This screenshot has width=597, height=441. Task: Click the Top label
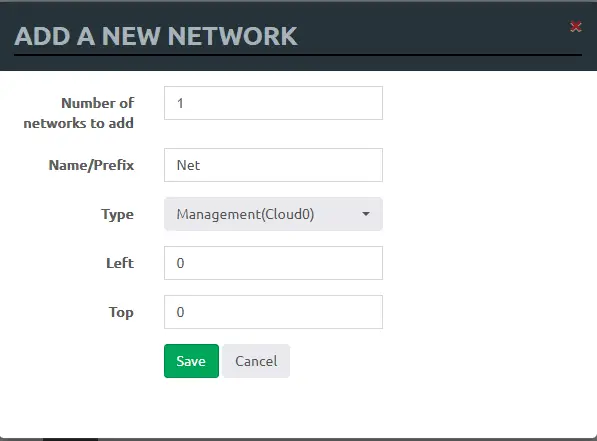121,312
